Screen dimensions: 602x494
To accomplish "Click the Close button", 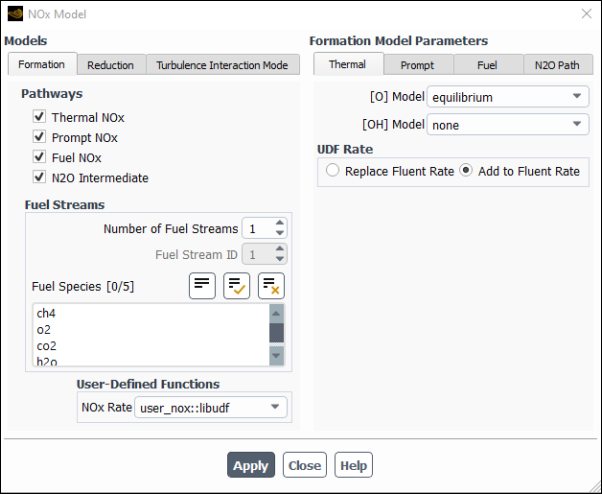I will point(305,465).
